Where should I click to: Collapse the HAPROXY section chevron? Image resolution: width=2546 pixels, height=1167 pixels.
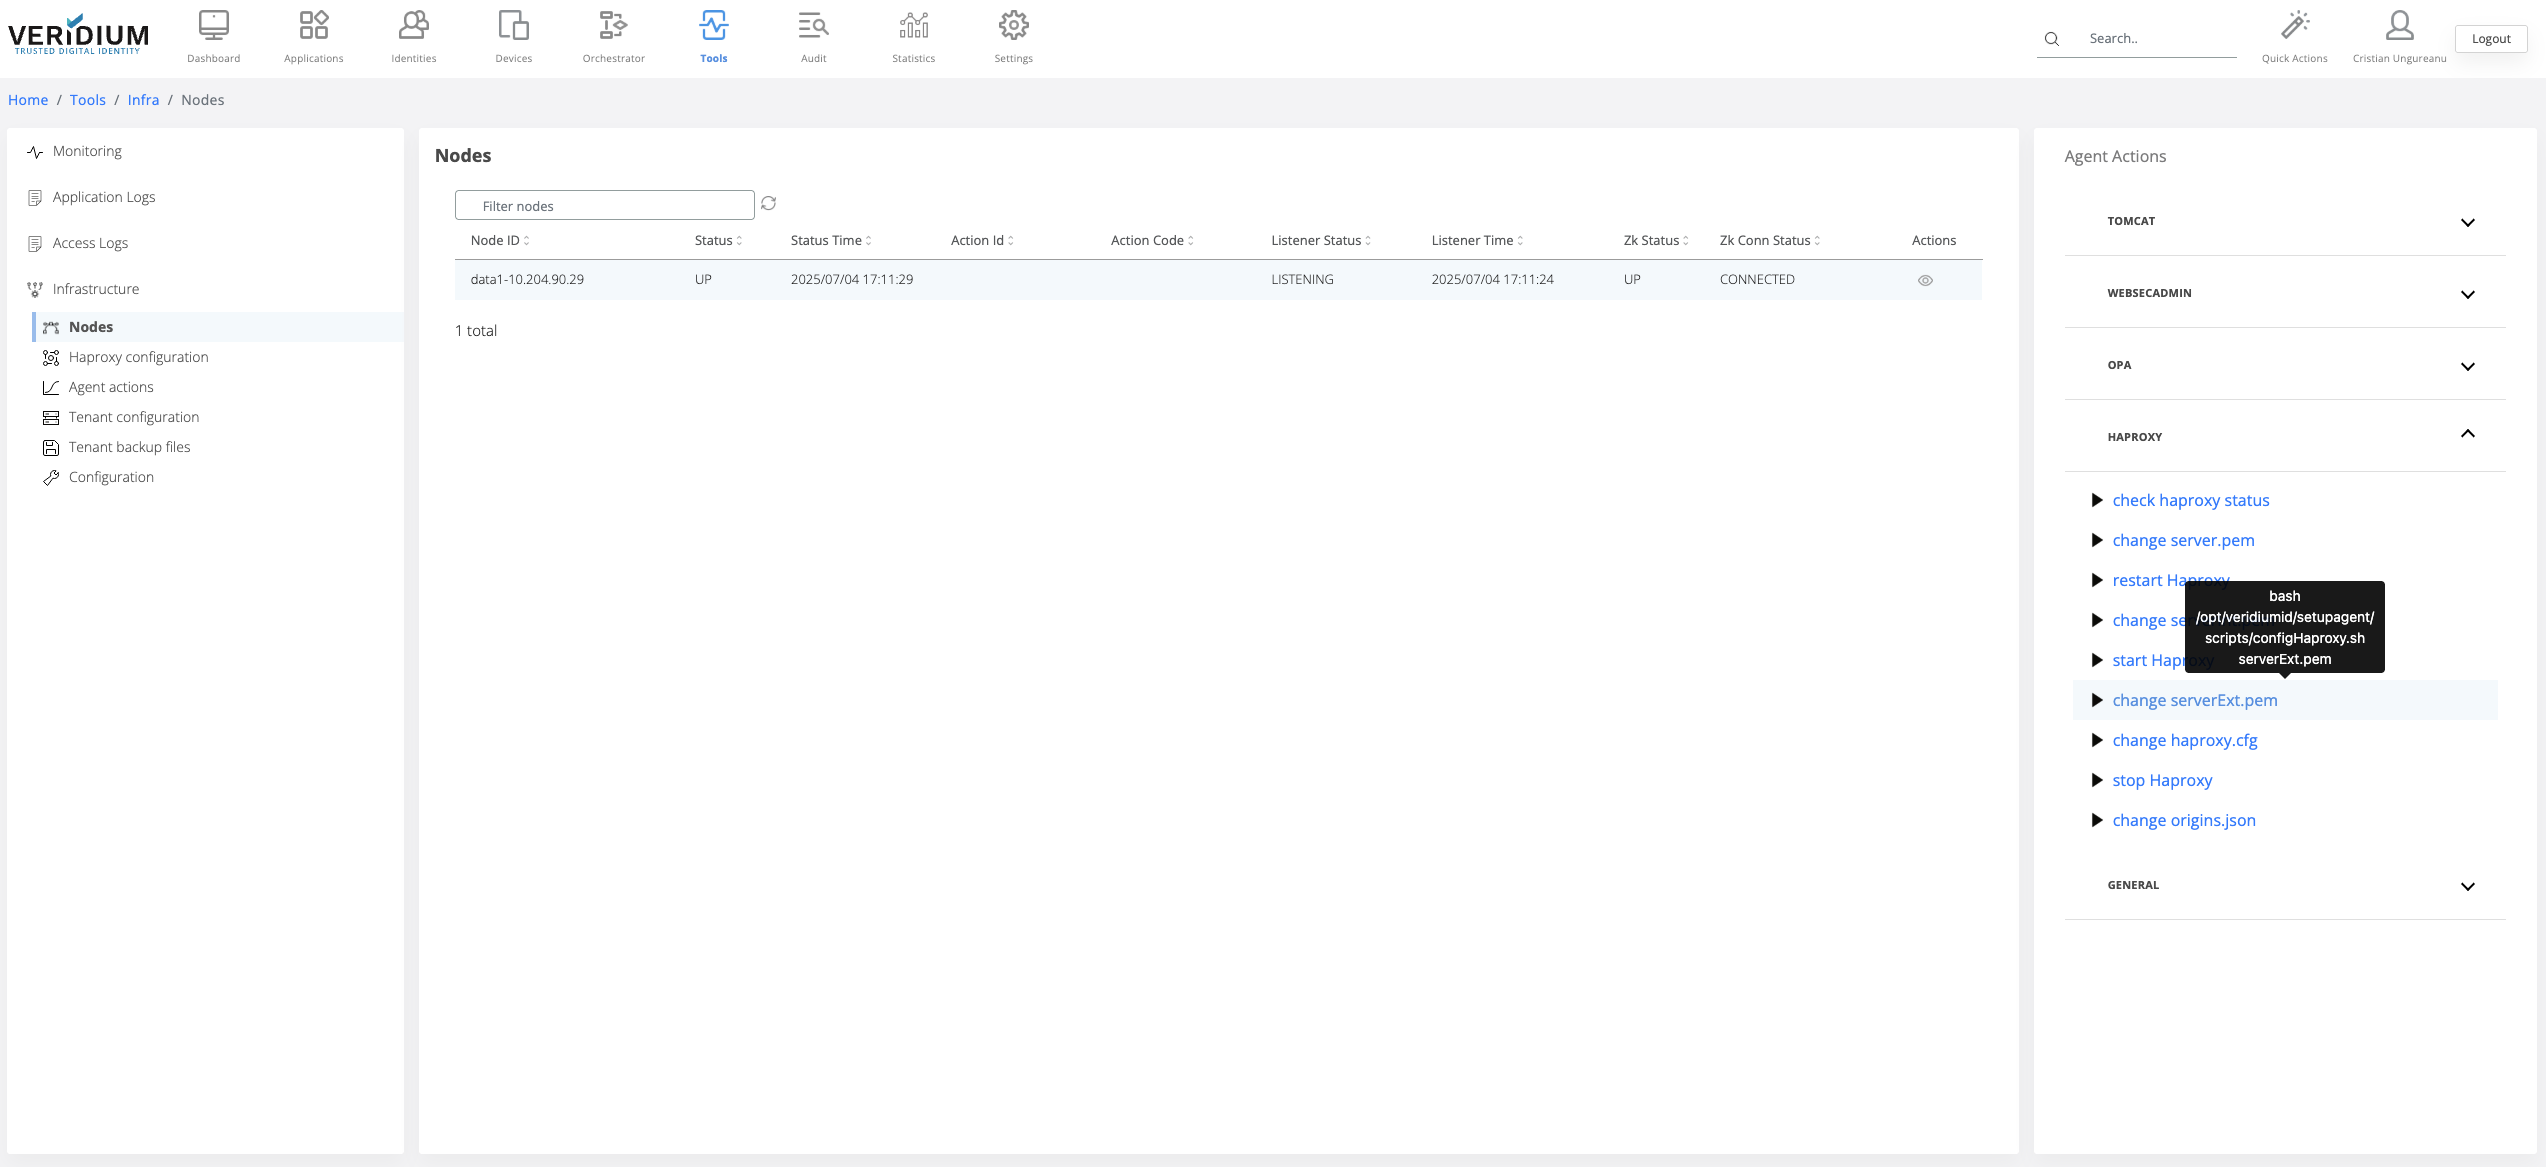pyautogui.click(x=2467, y=435)
